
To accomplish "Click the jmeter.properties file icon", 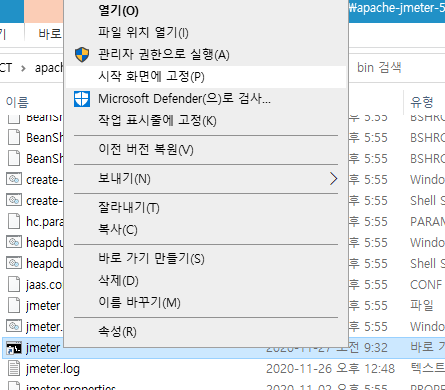I will [x=14, y=386].
